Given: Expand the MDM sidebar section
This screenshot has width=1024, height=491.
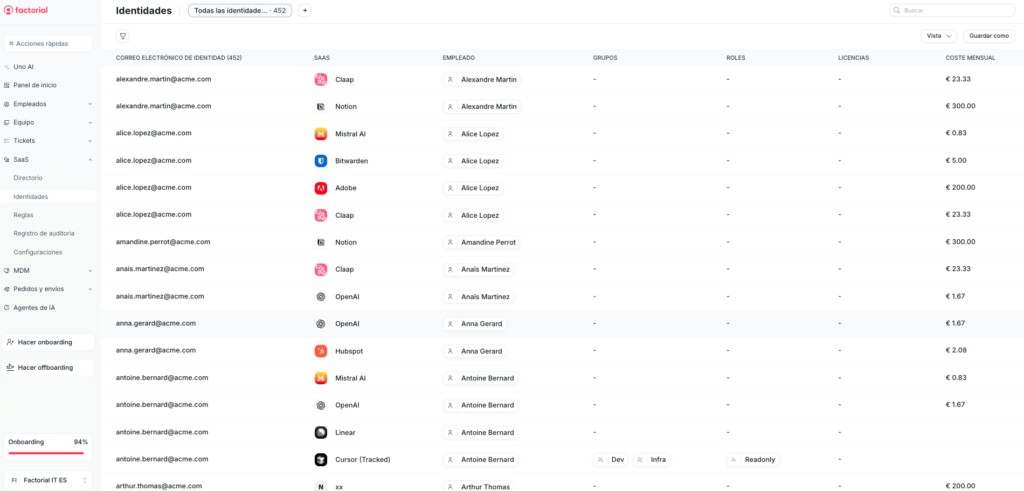Looking at the screenshot, I should [x=48, y=270].
